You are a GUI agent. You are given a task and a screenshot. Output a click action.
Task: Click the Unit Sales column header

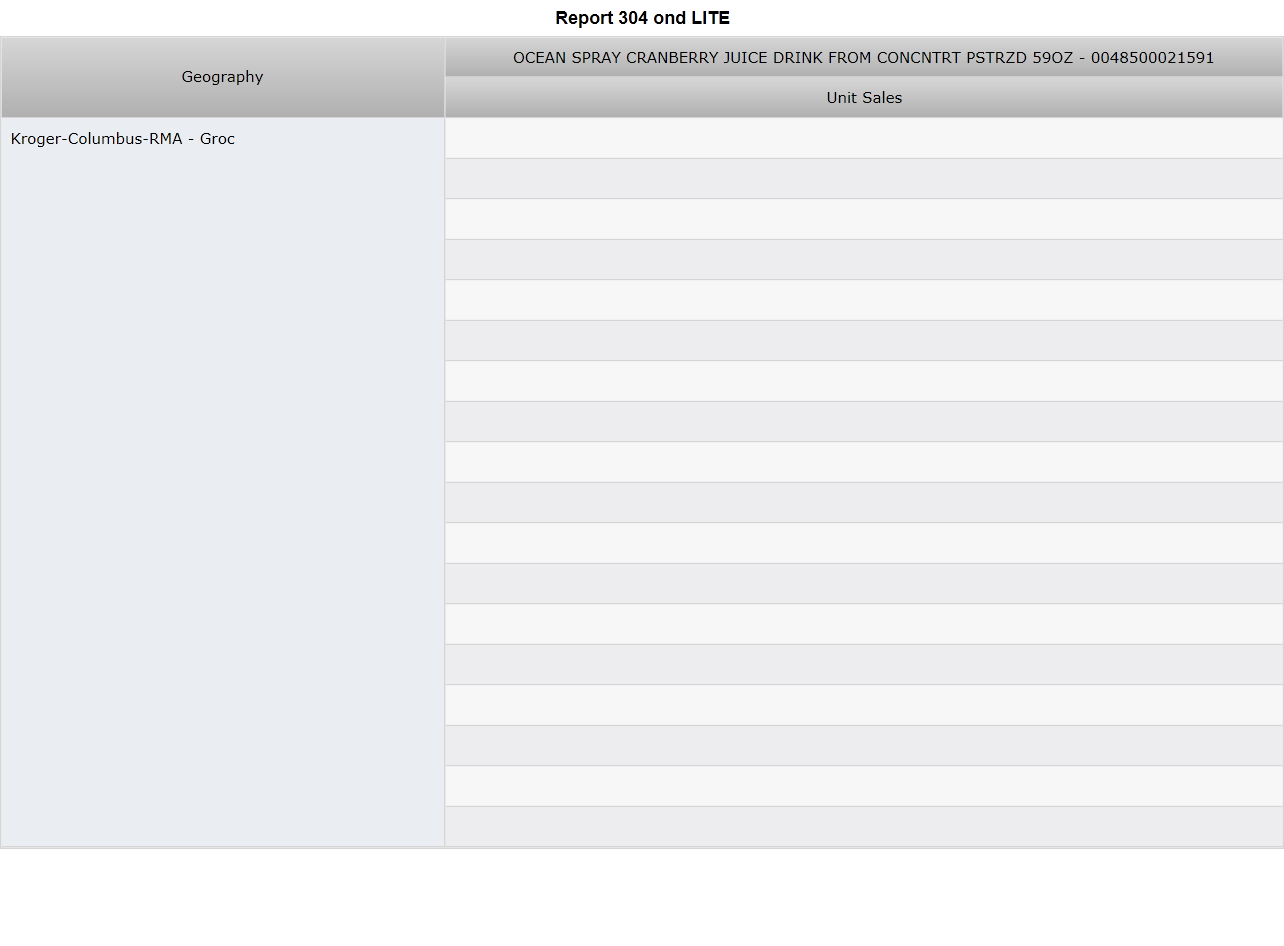tap(863, 98)
